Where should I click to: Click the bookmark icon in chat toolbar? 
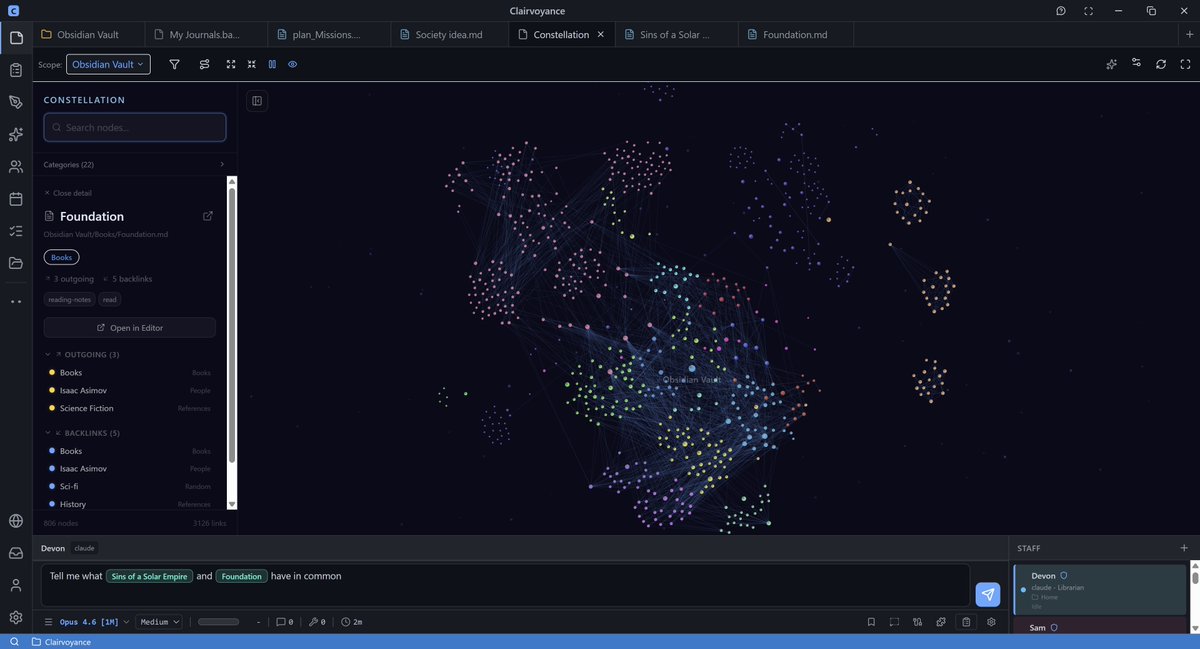pos(871,622)
